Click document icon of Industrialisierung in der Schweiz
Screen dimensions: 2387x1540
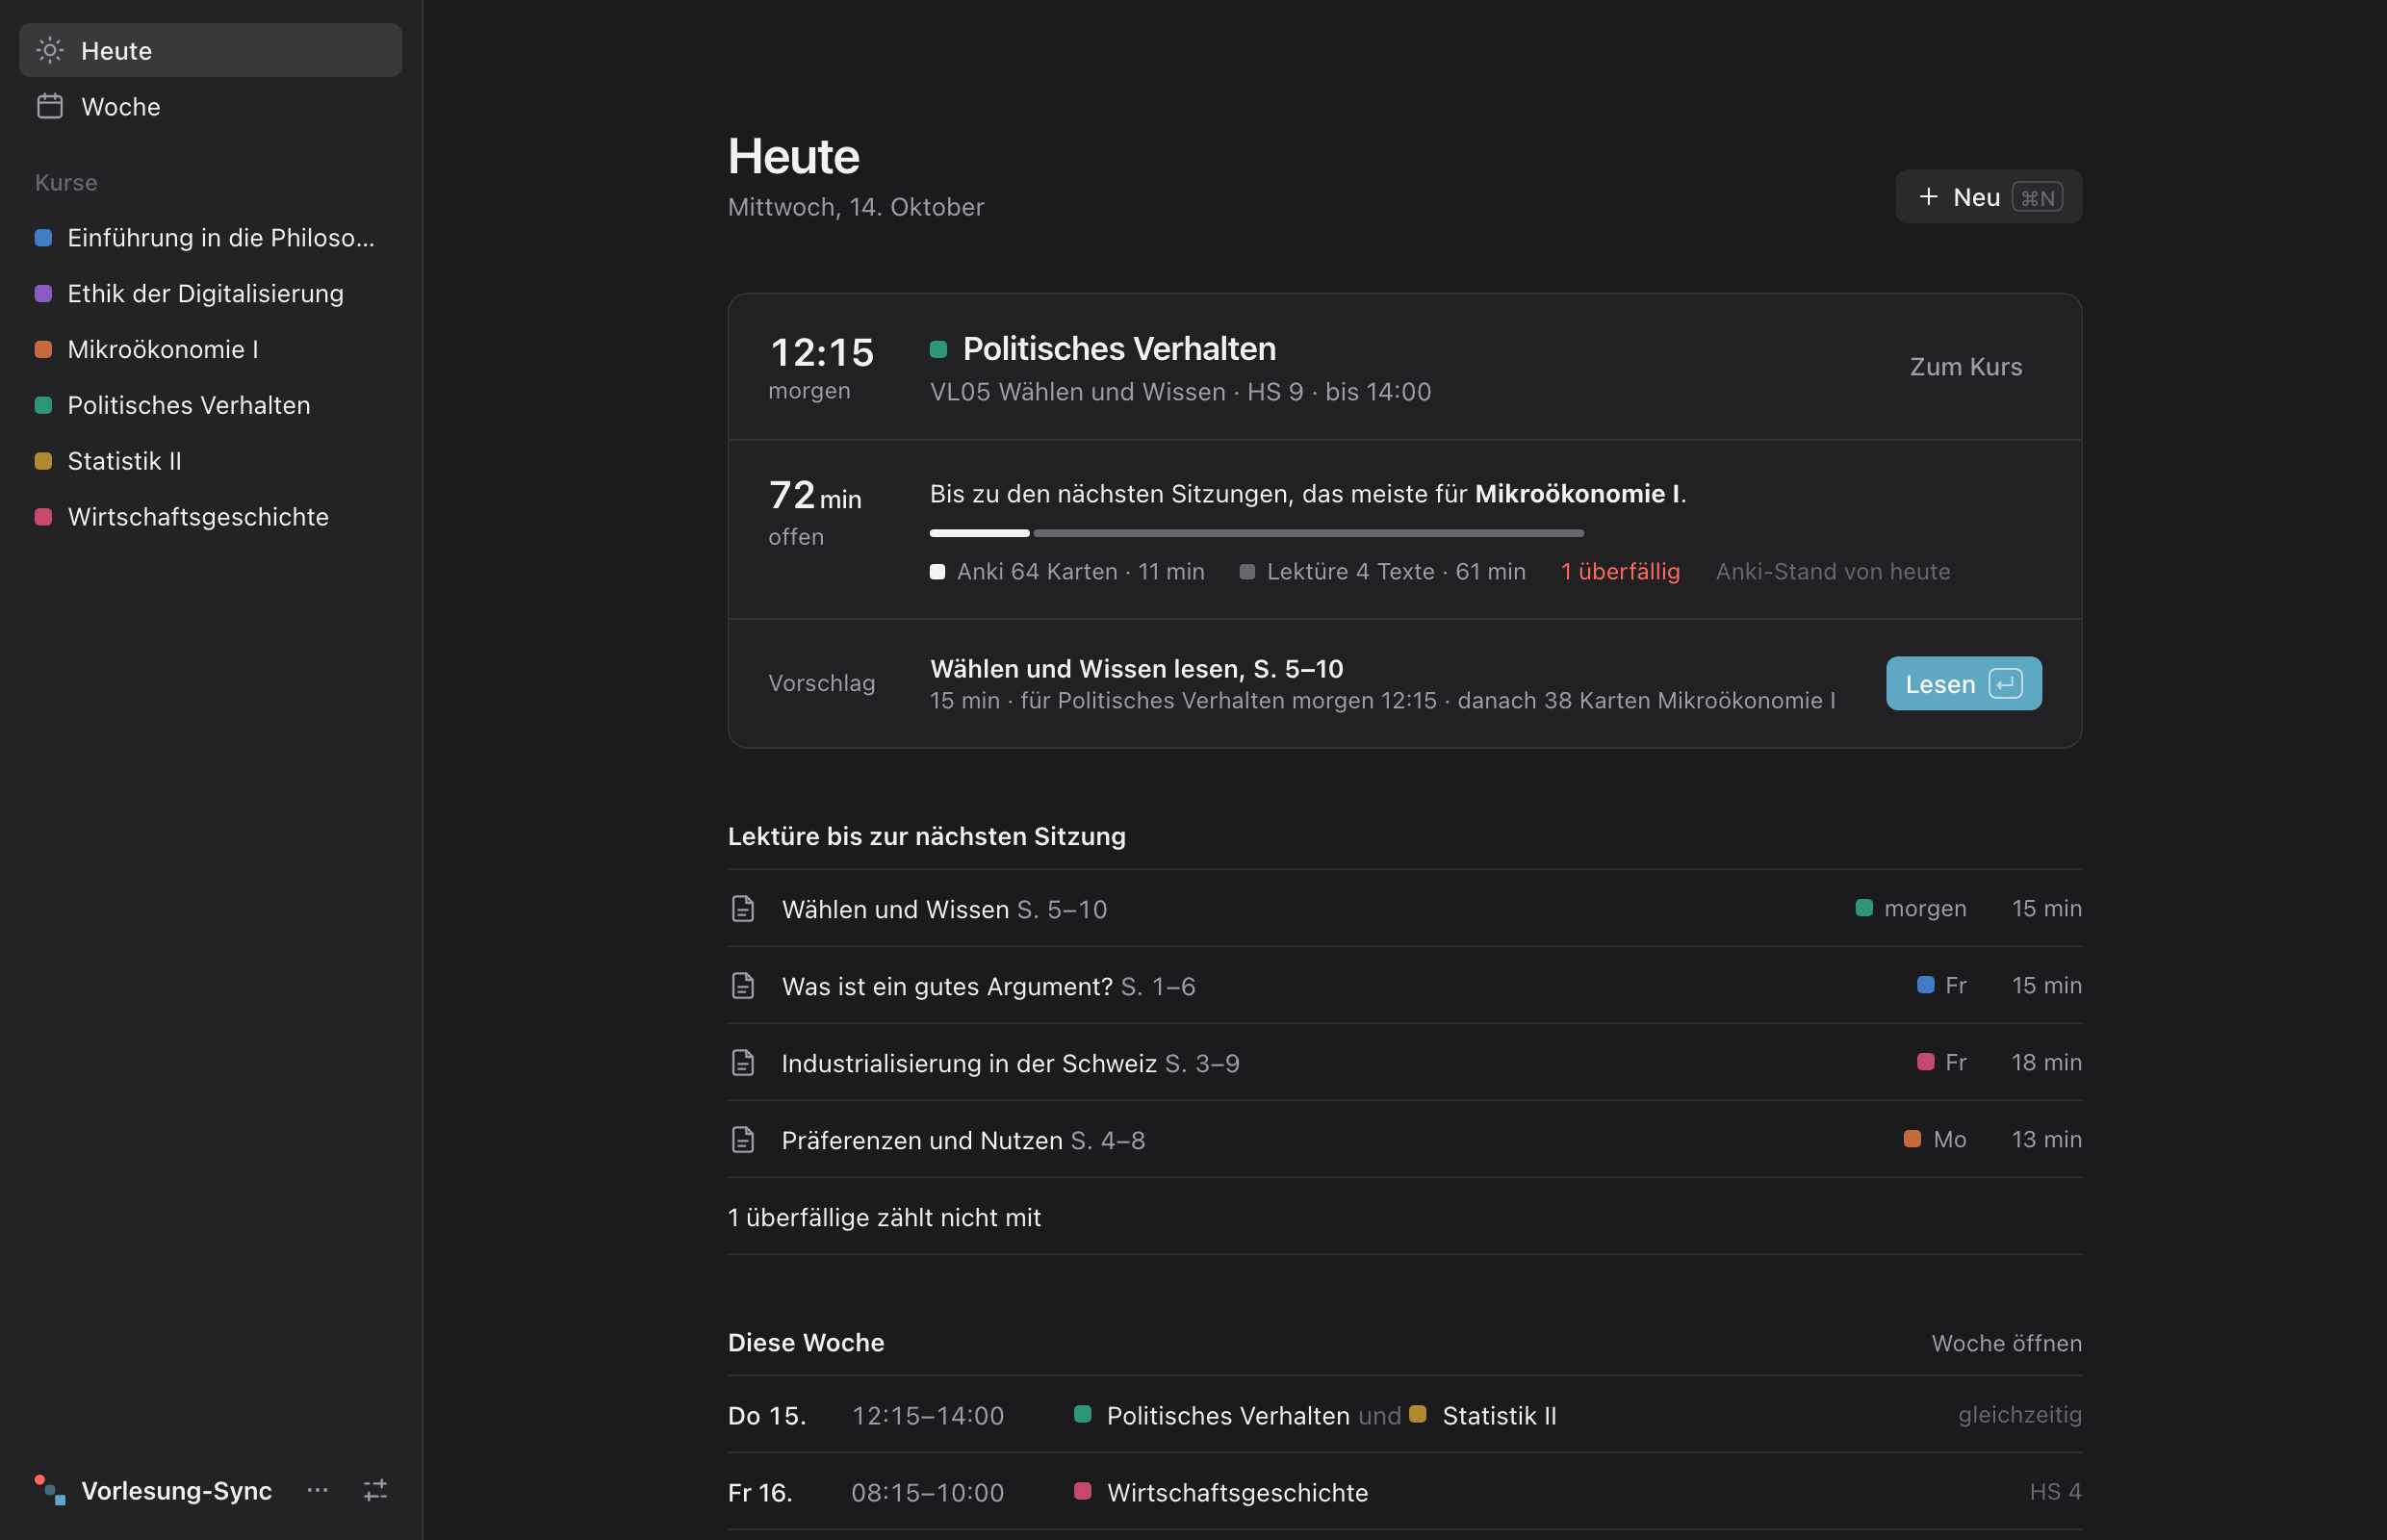point(743,1062)
